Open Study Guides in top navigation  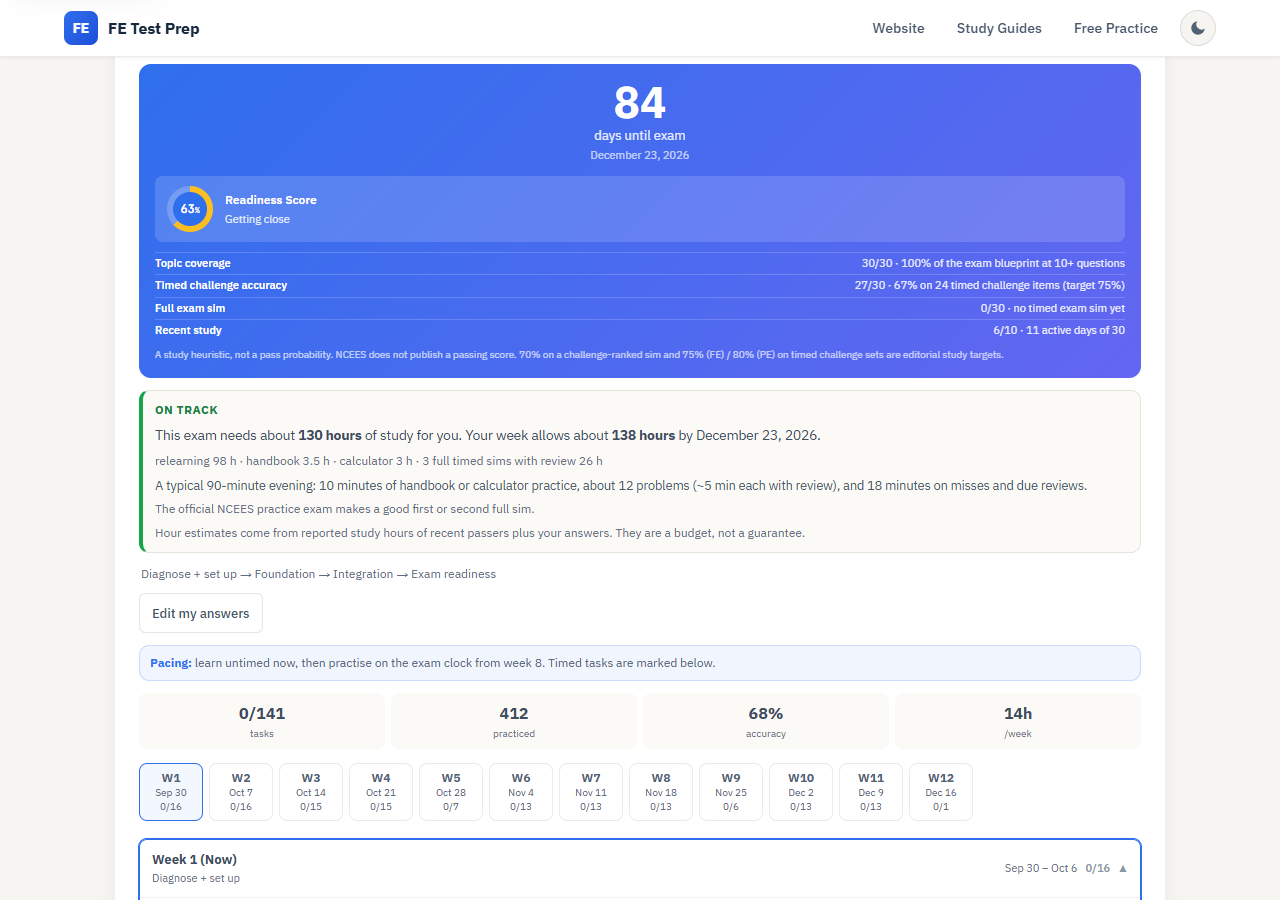[999, 28]
